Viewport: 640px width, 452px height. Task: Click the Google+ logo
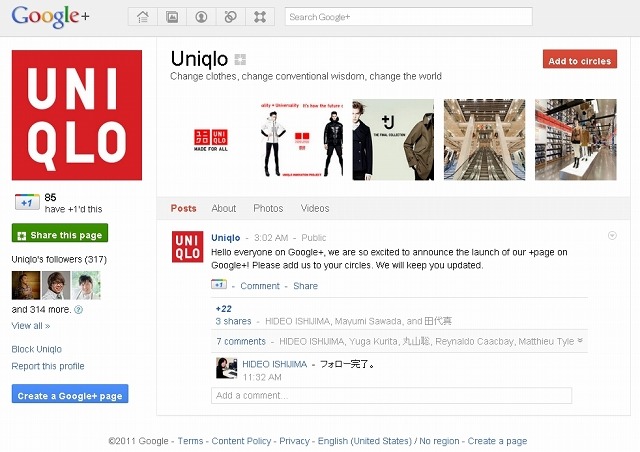(50, 17)
